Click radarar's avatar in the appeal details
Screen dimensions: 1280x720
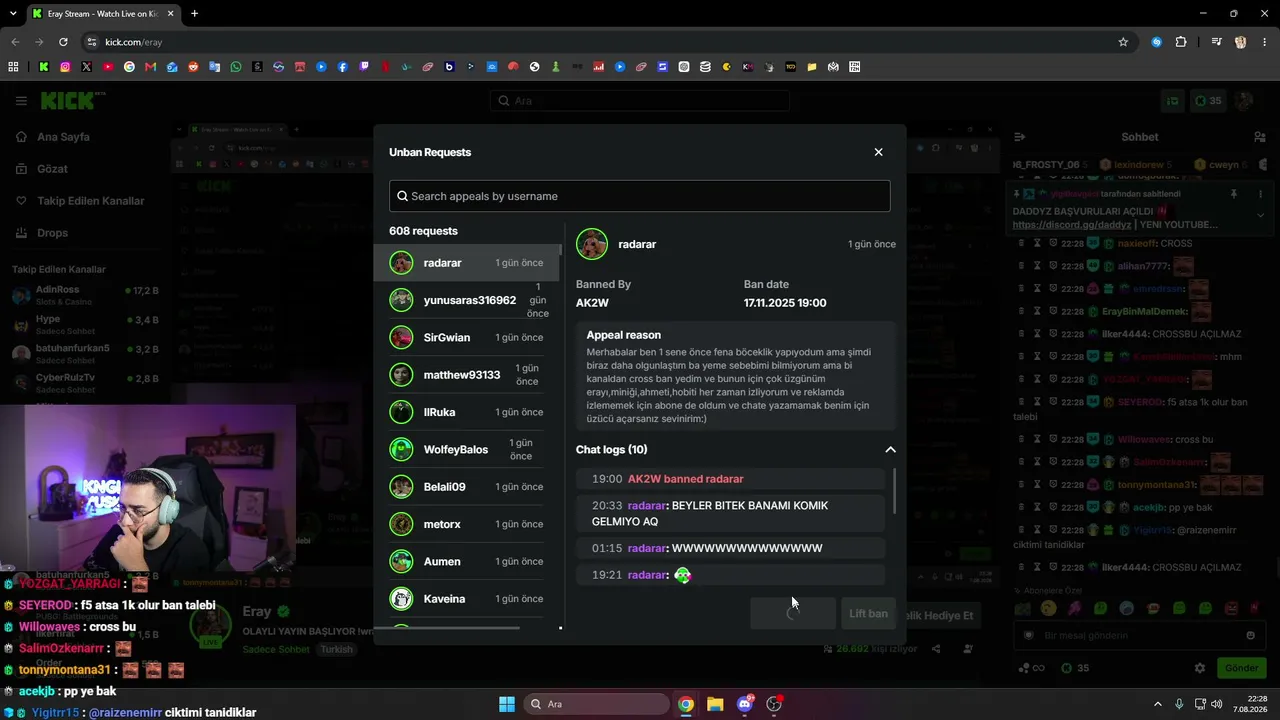592,244
